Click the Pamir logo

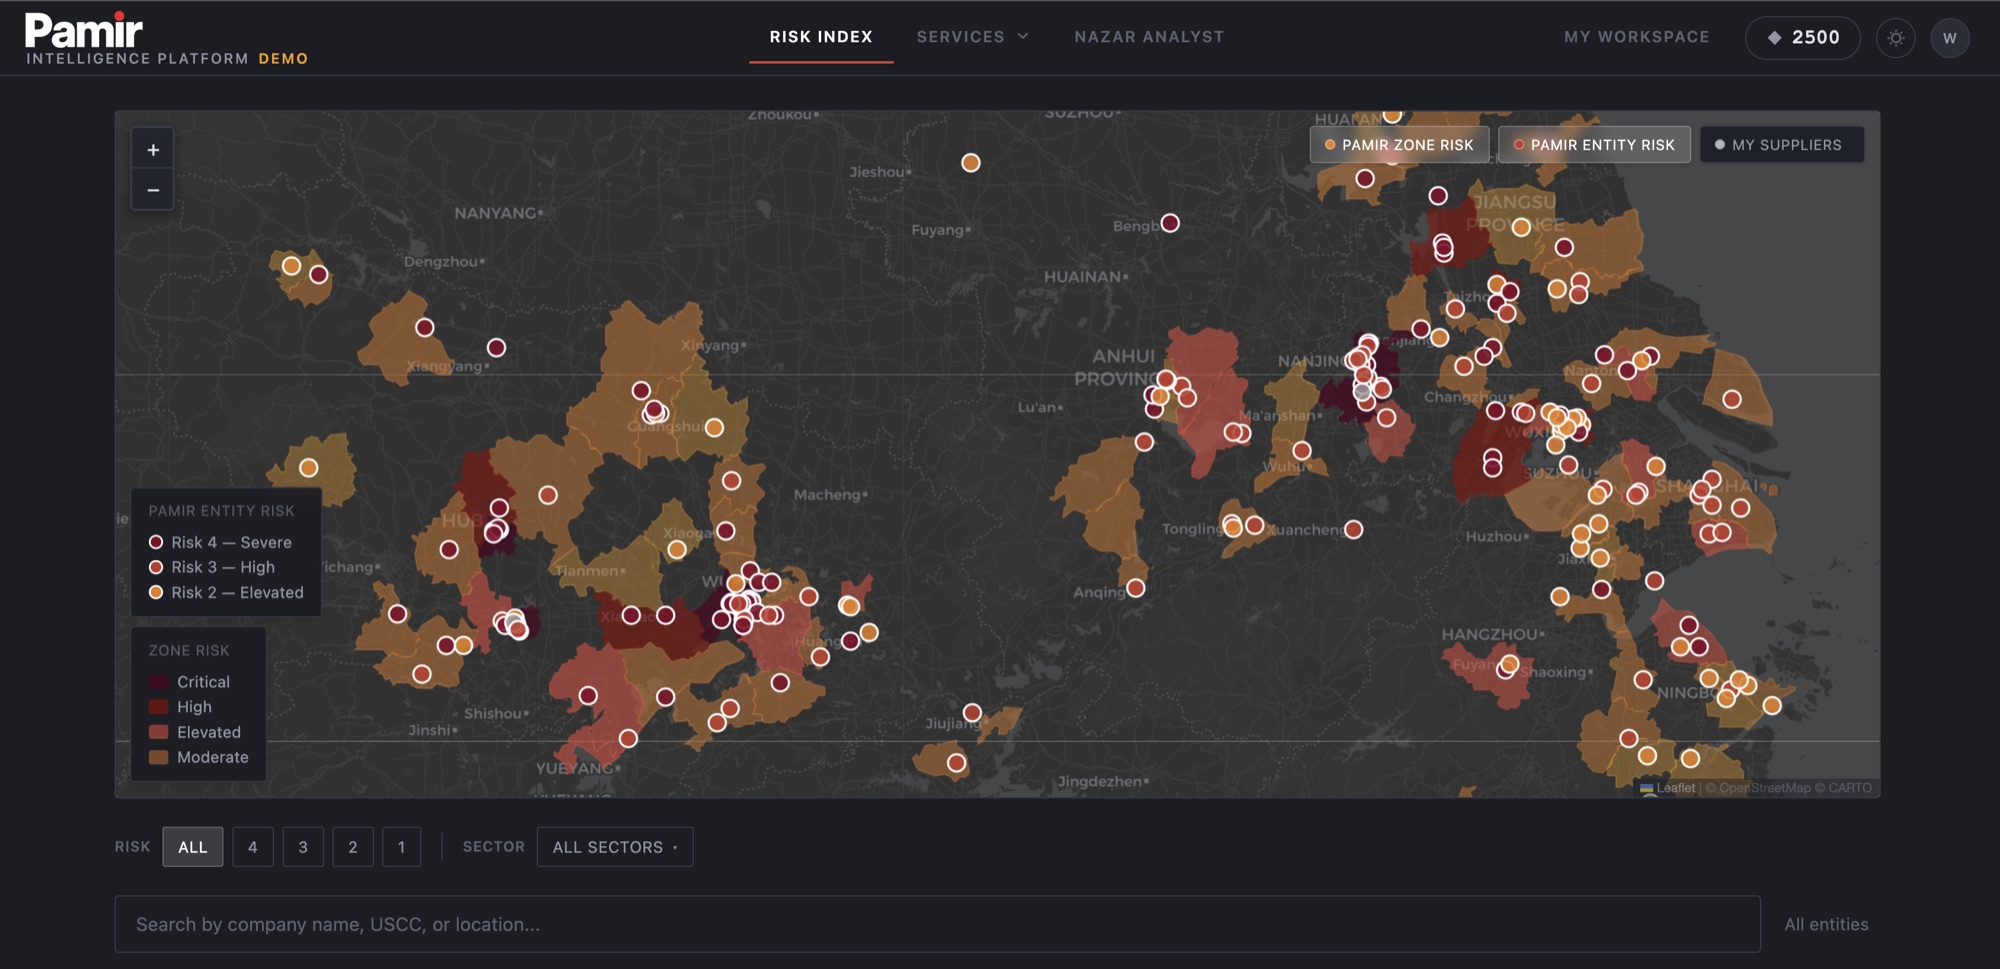coord(84,30)
